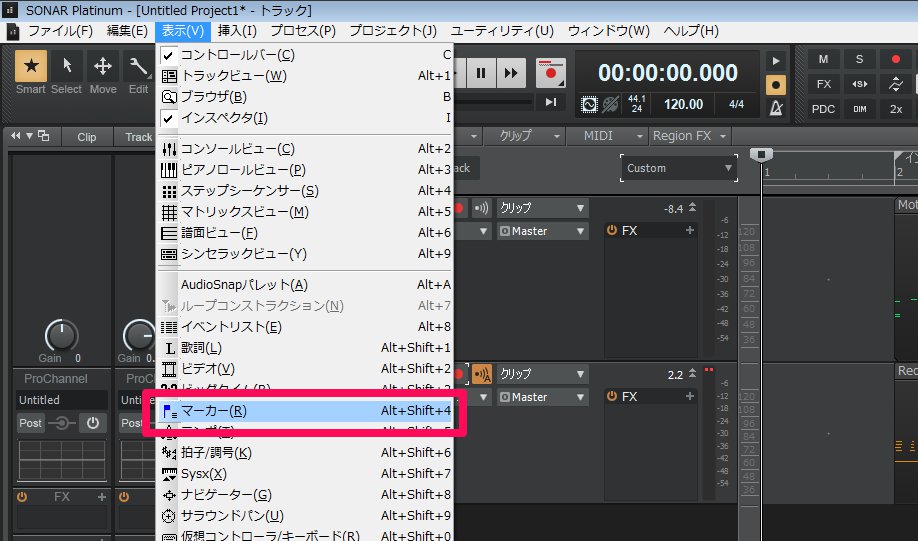Viewport: 918px width, 541px height.
Task: Open Piano Roll View entry
Action: 306,170
